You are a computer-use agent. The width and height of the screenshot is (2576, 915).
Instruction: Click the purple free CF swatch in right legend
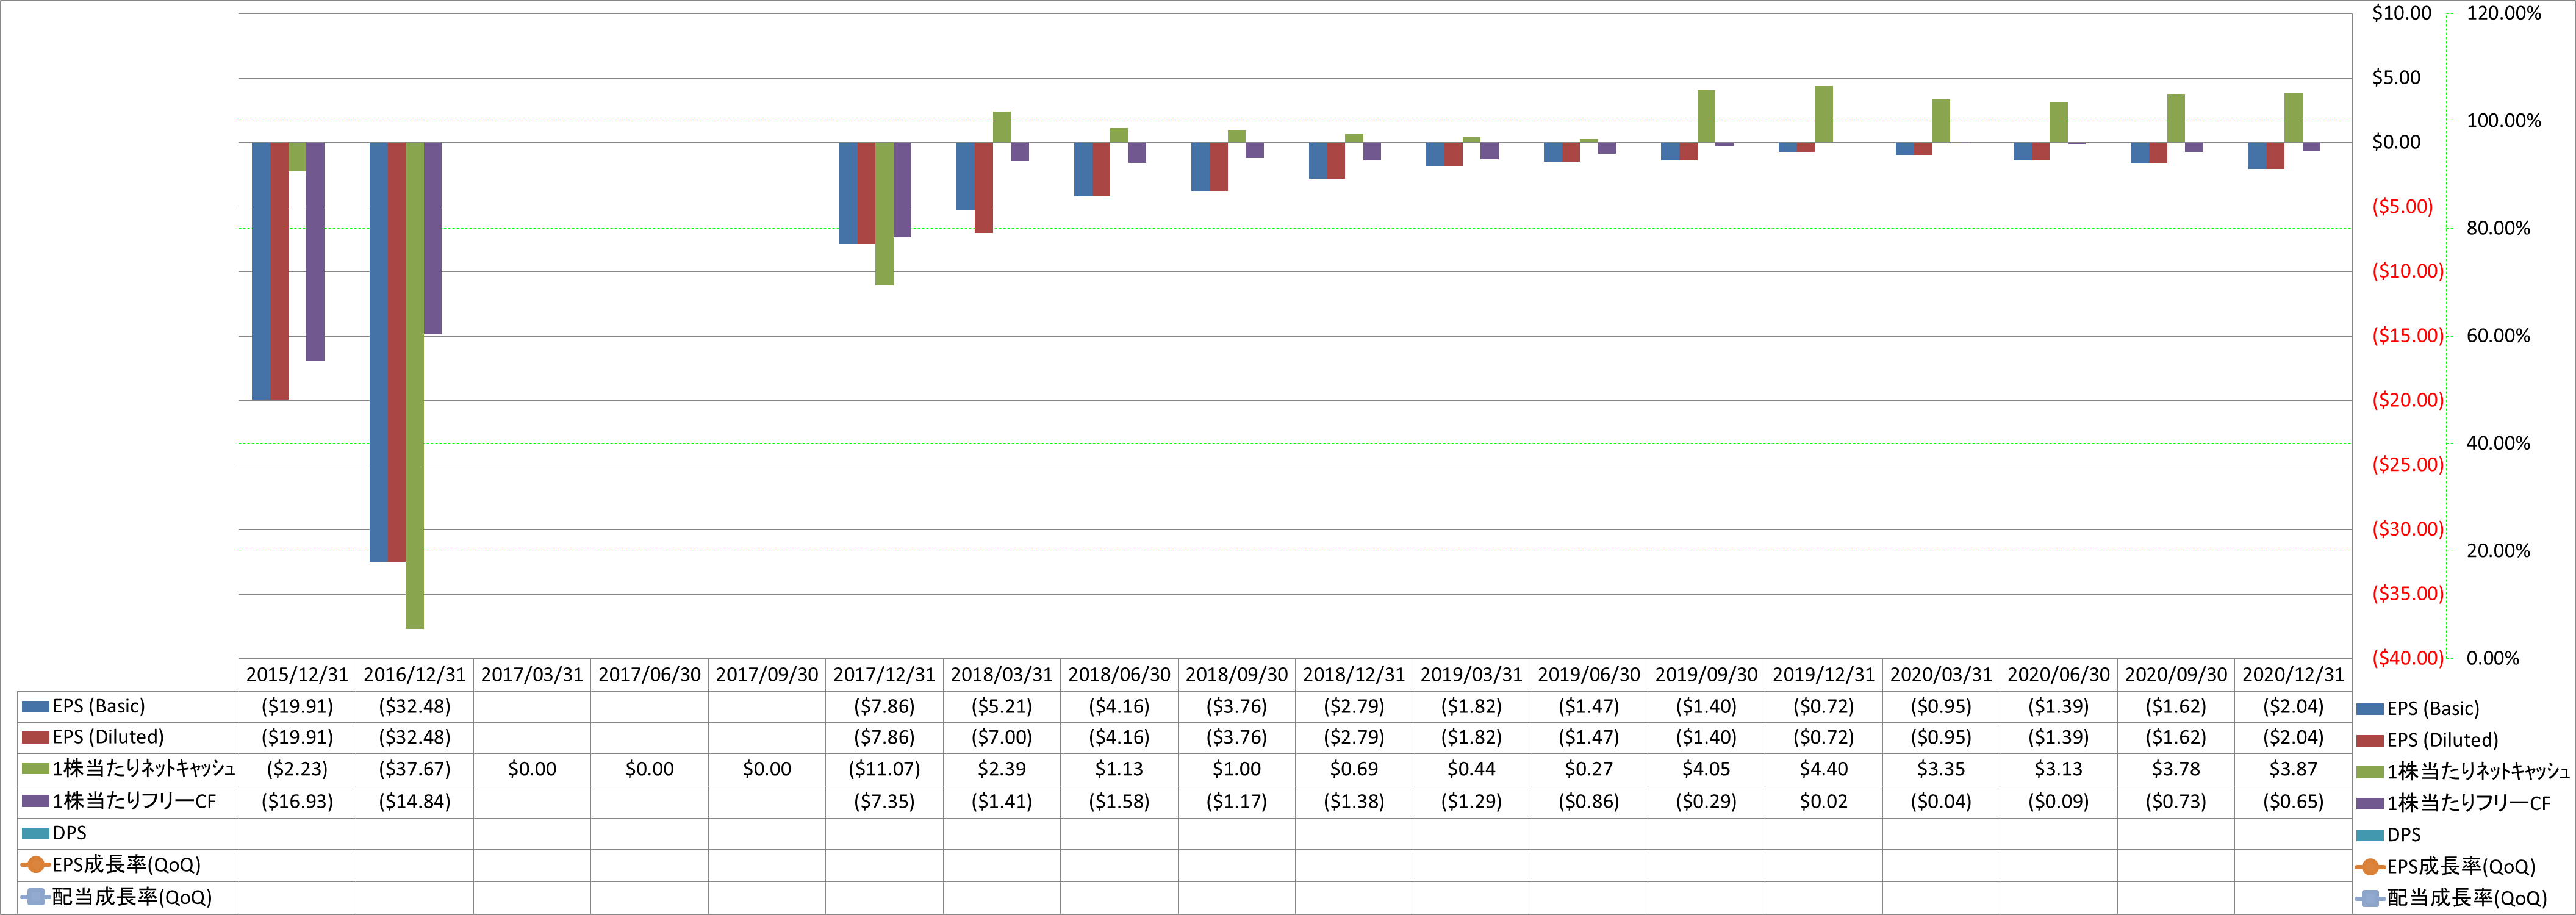tap(2370, 804)
